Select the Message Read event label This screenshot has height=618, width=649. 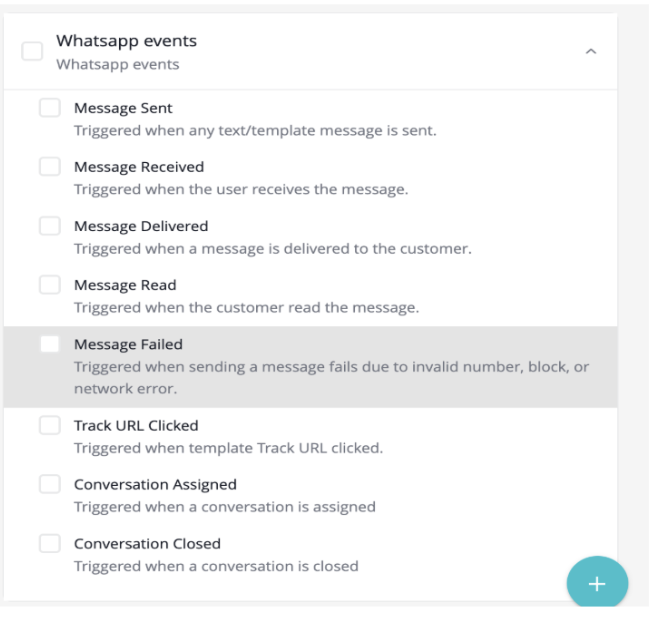pyautogui.click(x=125, y=285)
